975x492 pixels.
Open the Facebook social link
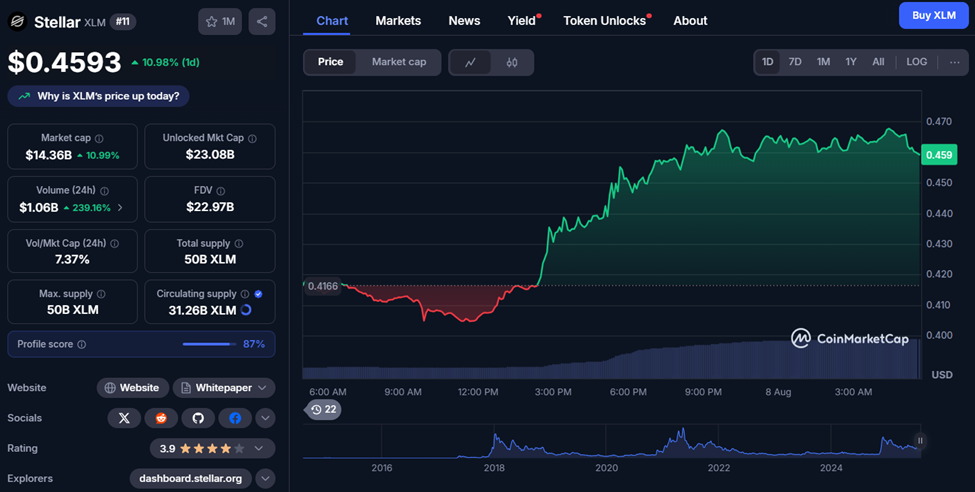tap(235, 418)
